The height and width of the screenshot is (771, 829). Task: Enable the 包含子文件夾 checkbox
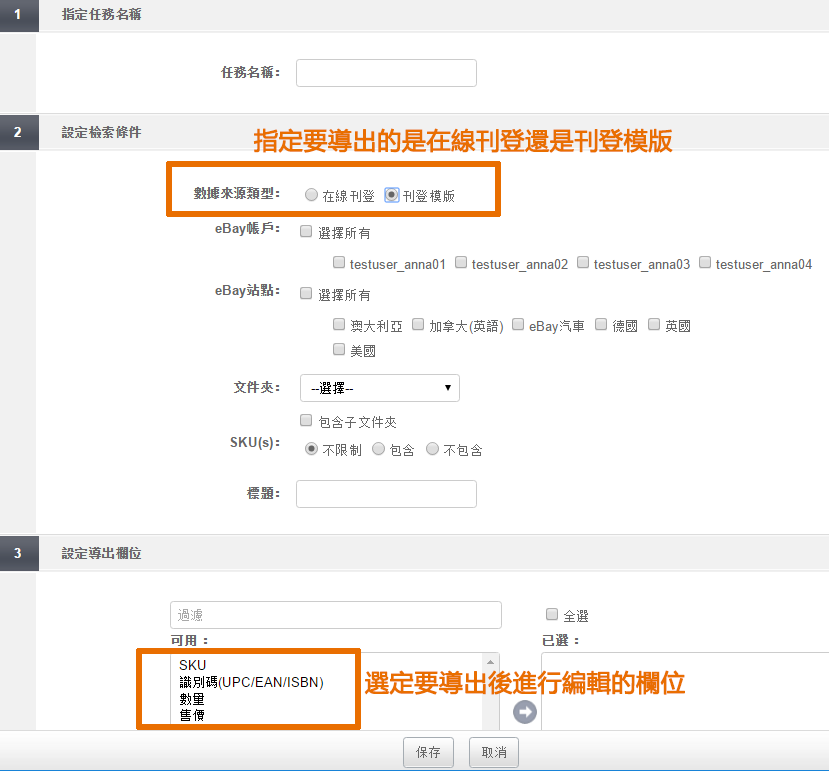coord(306,420)
